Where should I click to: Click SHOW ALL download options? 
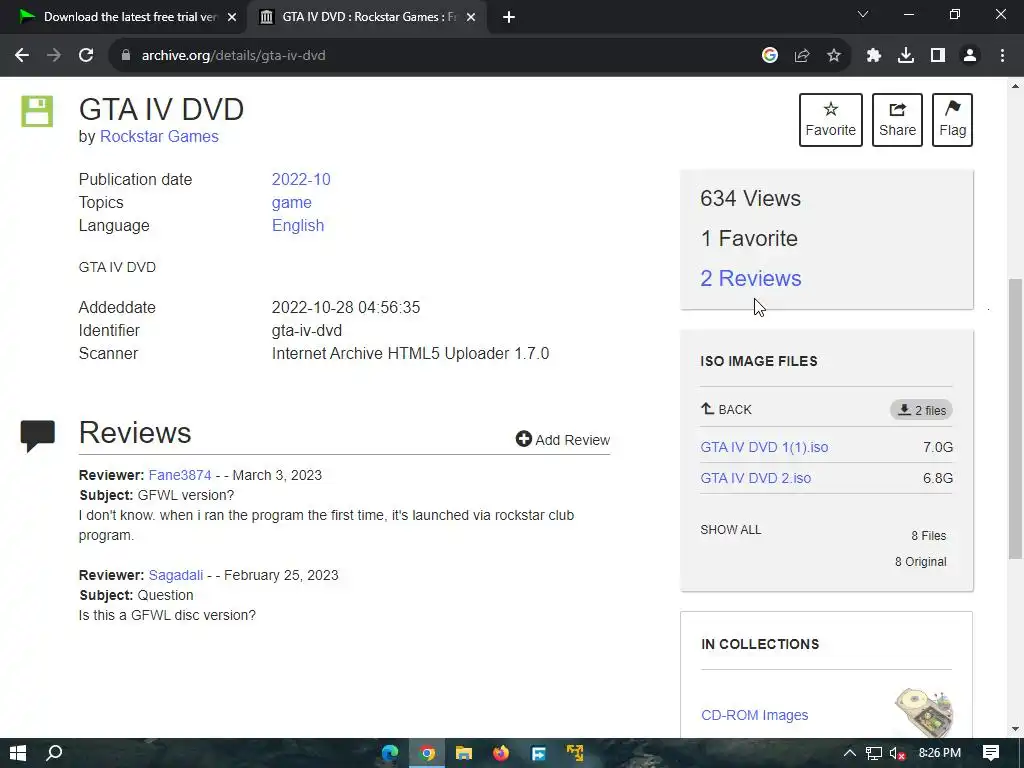[x=731, y=530]
